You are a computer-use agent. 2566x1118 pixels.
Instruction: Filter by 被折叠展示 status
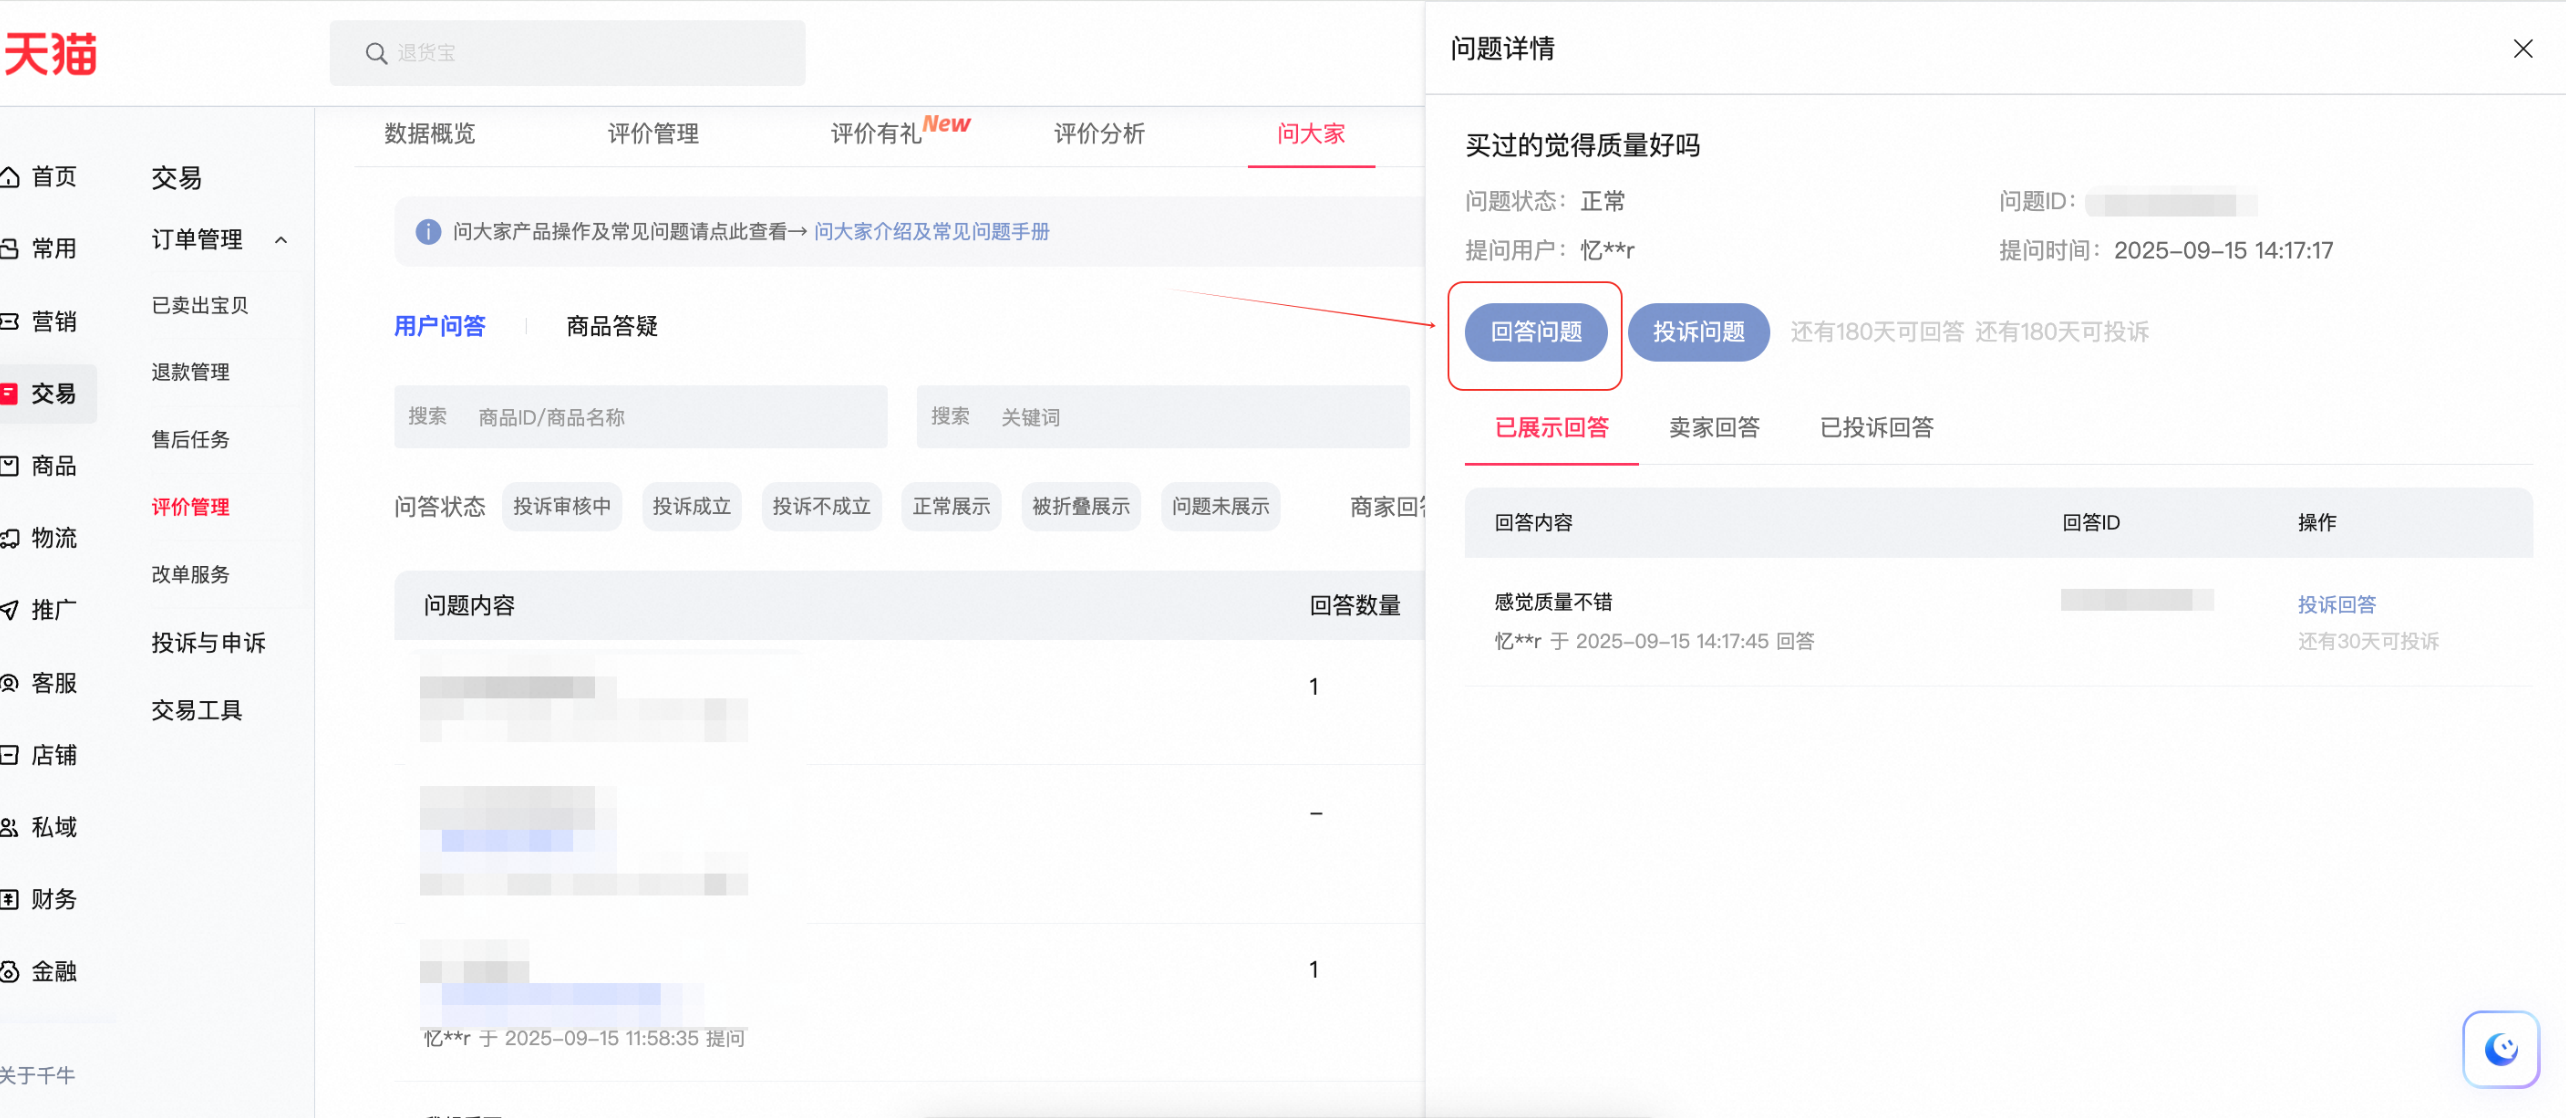click(1081, 507)
